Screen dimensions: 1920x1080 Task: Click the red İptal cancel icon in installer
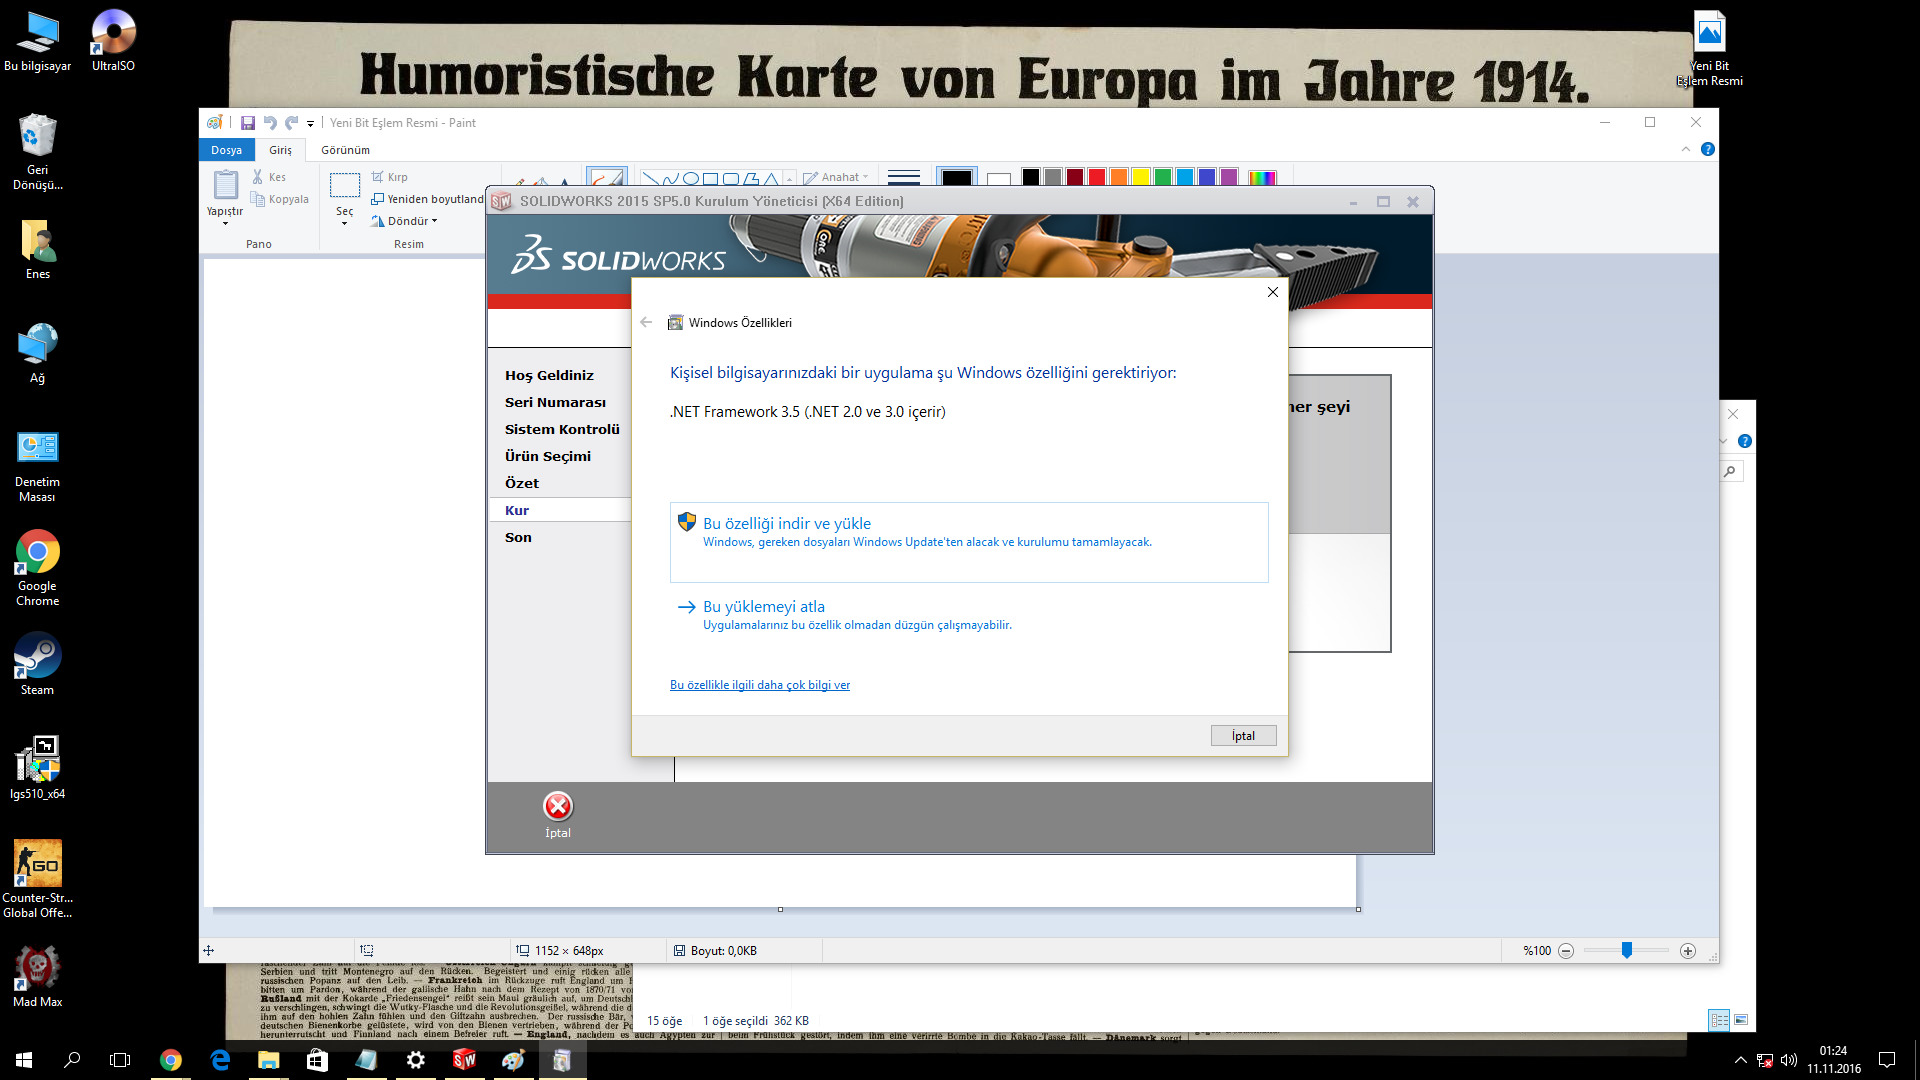tap(557, 807)
